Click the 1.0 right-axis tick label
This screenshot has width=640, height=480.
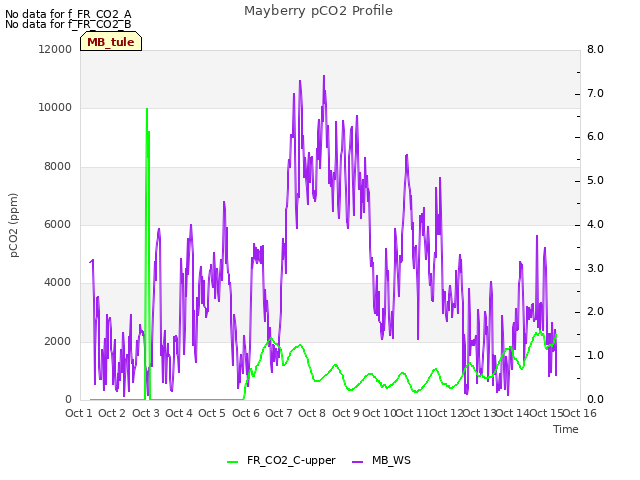point(595,356)
